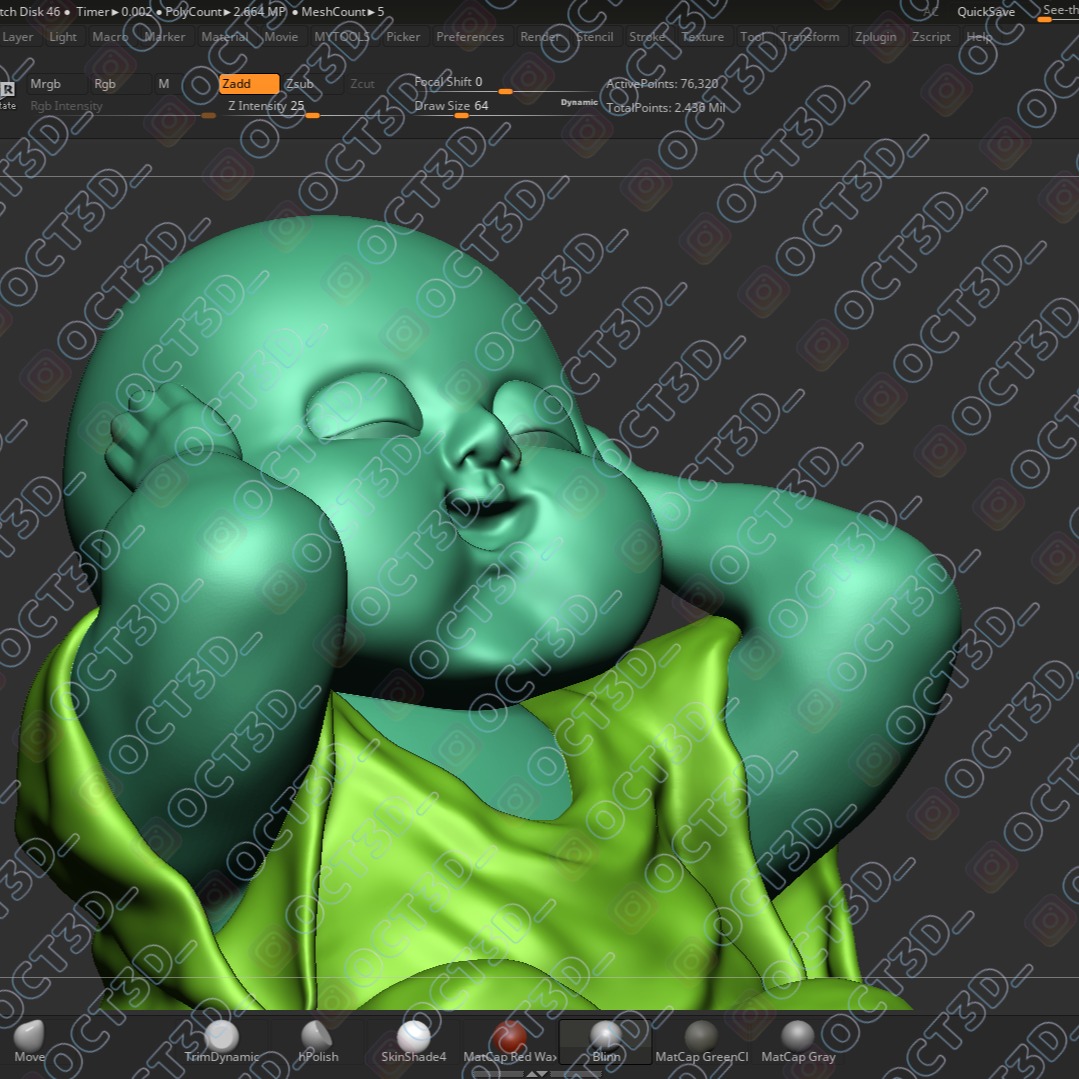The height and width of the screenshot is (1079, 1079).
Task: Apply the SkinShade4 material
Action: (414, 1040)
